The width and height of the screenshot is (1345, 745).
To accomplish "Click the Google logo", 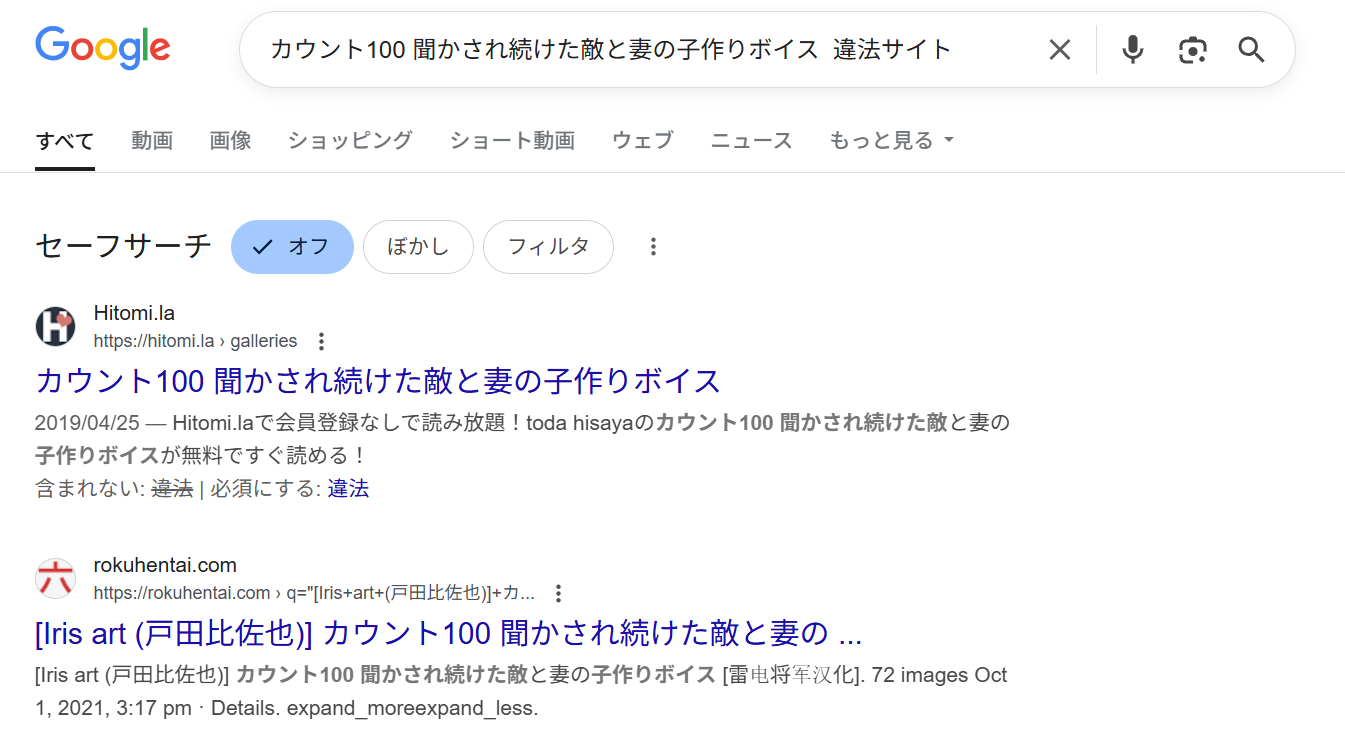I will [102, 46].
